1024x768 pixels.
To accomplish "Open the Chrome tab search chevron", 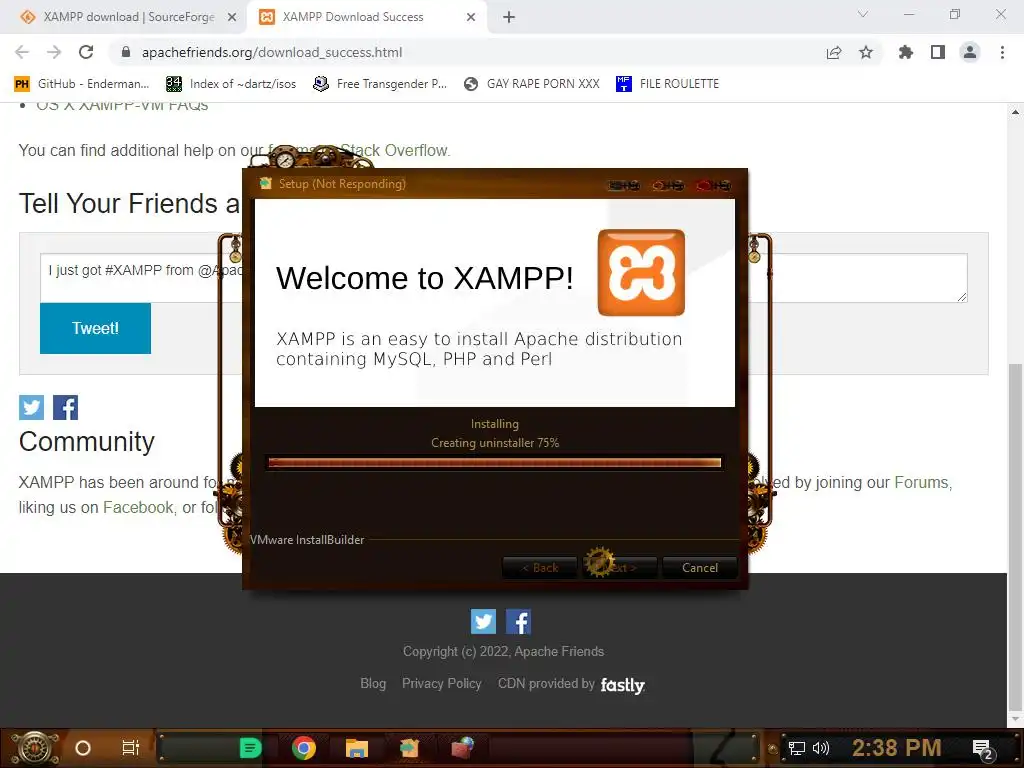I will 863,14.
